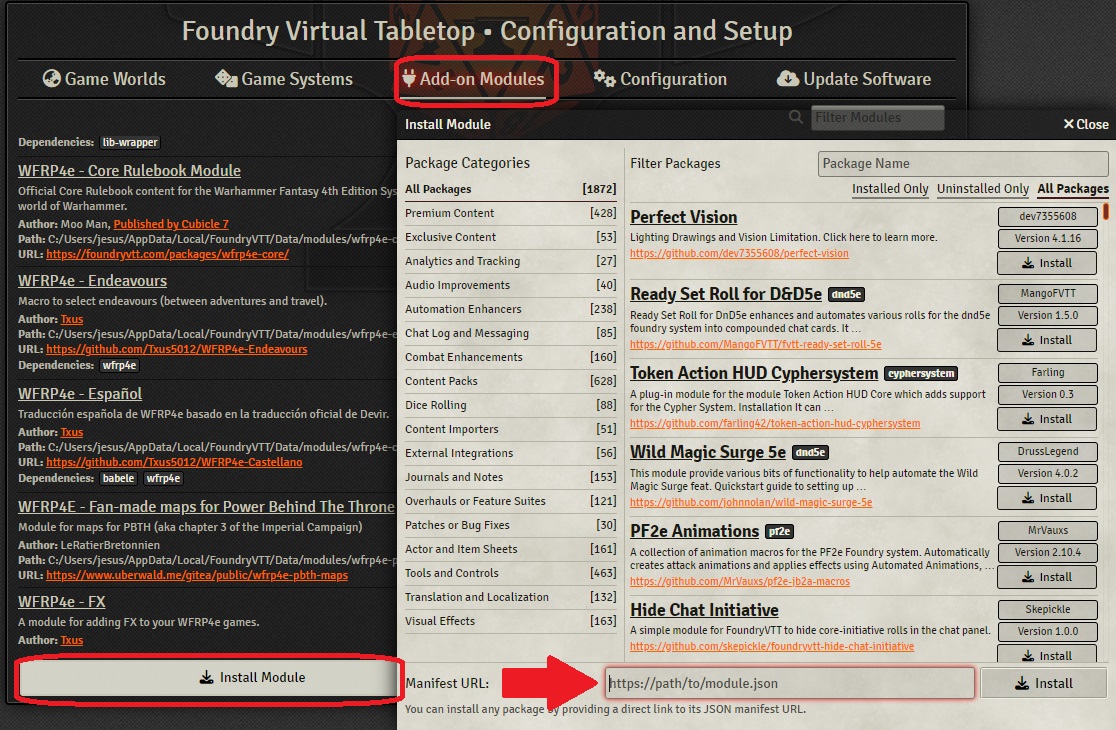
Task: Click the dnd5e tag on Wild Magic Surge
Action: pos(810,453)
